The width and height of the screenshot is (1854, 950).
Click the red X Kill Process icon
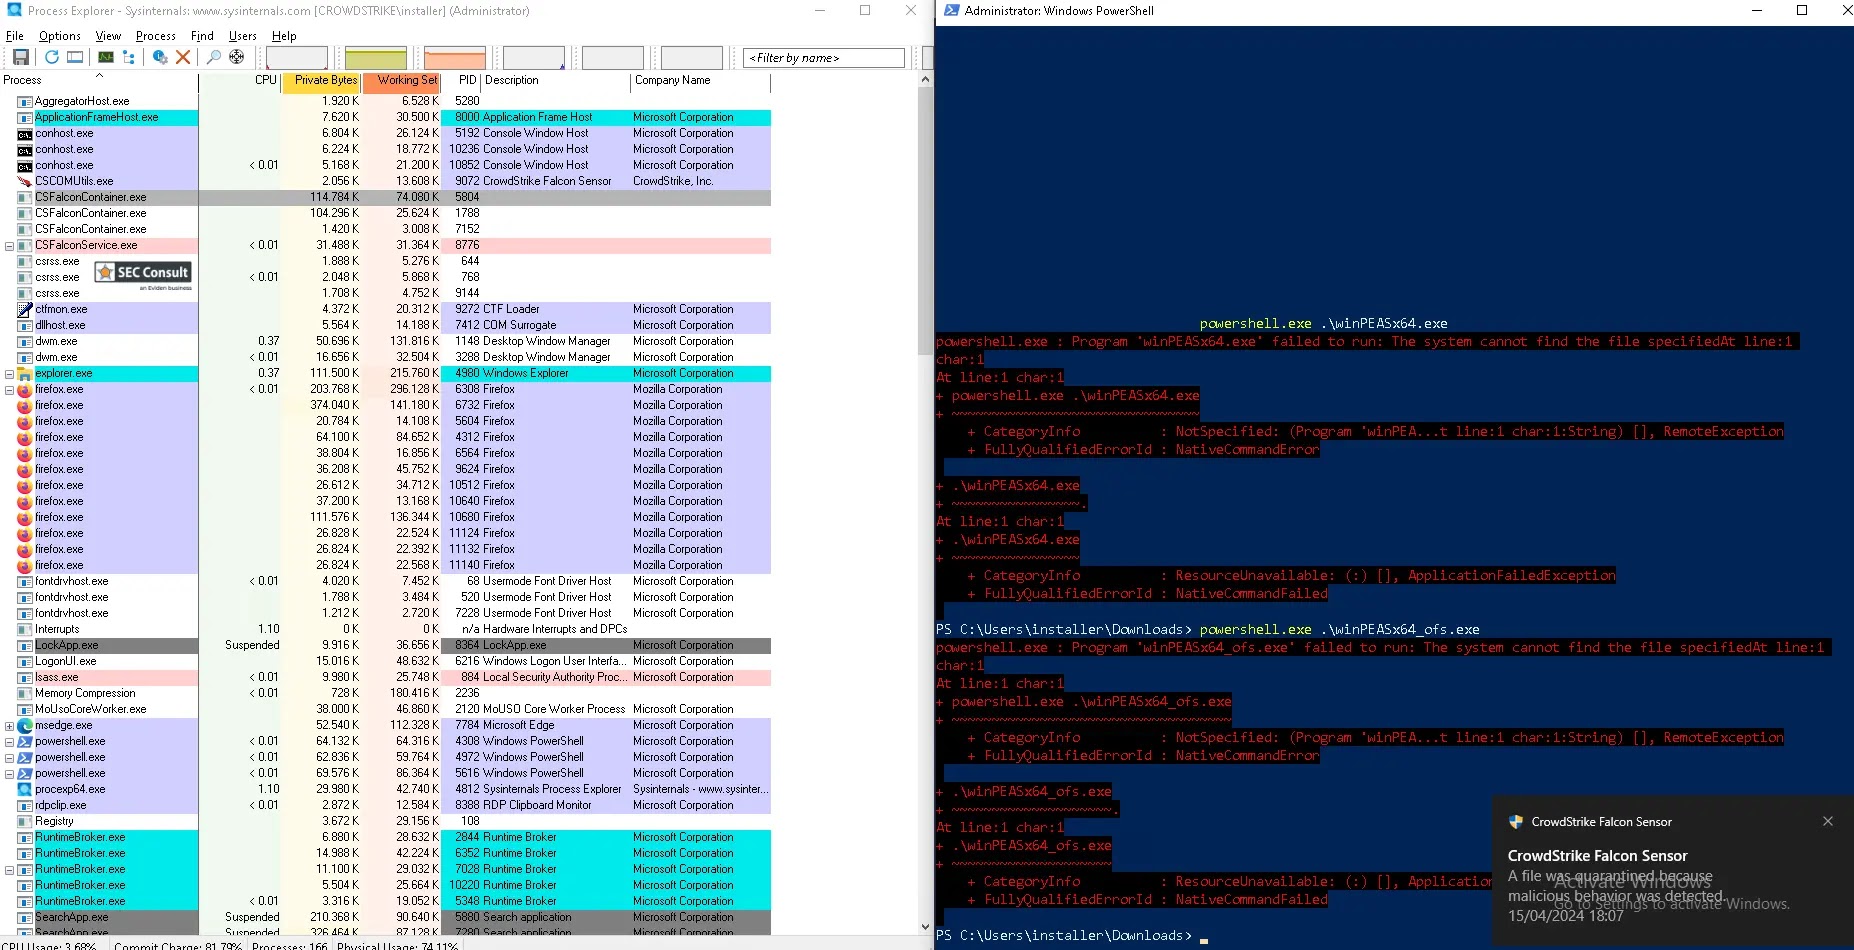pos(183,57)
